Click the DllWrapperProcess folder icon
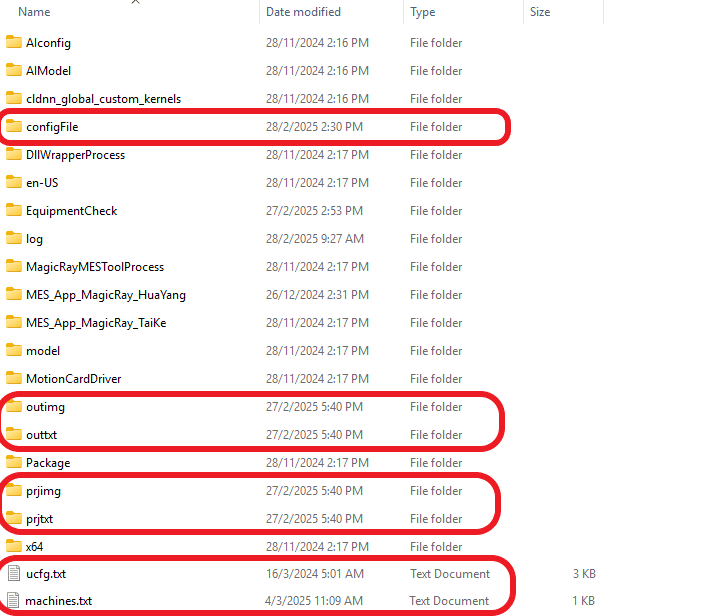 14,154
